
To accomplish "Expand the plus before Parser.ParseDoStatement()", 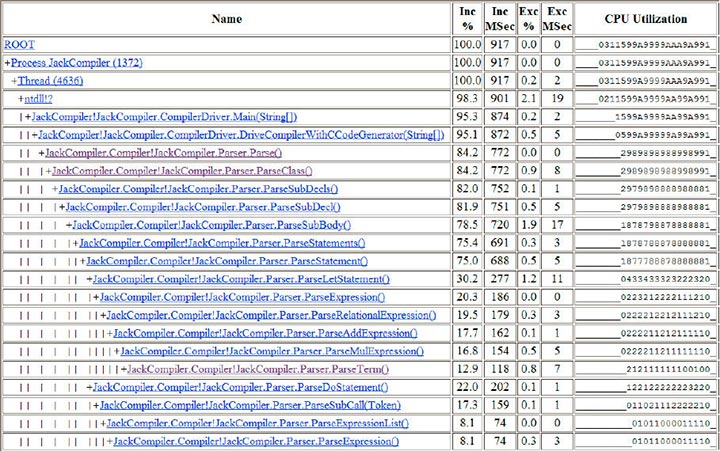I will tap(90, 387).
